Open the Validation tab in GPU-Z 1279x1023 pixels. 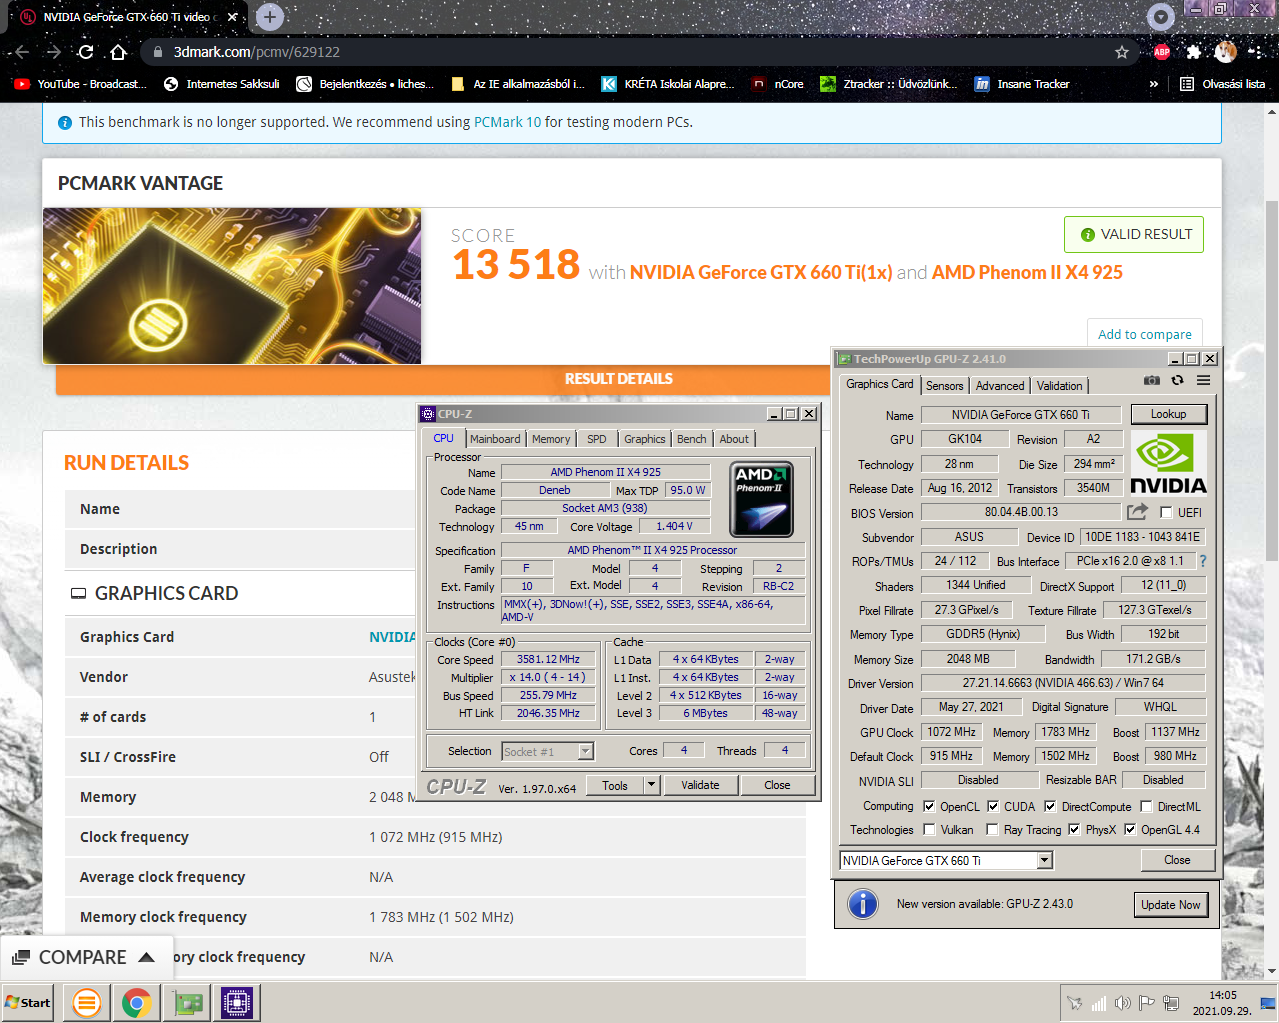[x=1059, y=386]
